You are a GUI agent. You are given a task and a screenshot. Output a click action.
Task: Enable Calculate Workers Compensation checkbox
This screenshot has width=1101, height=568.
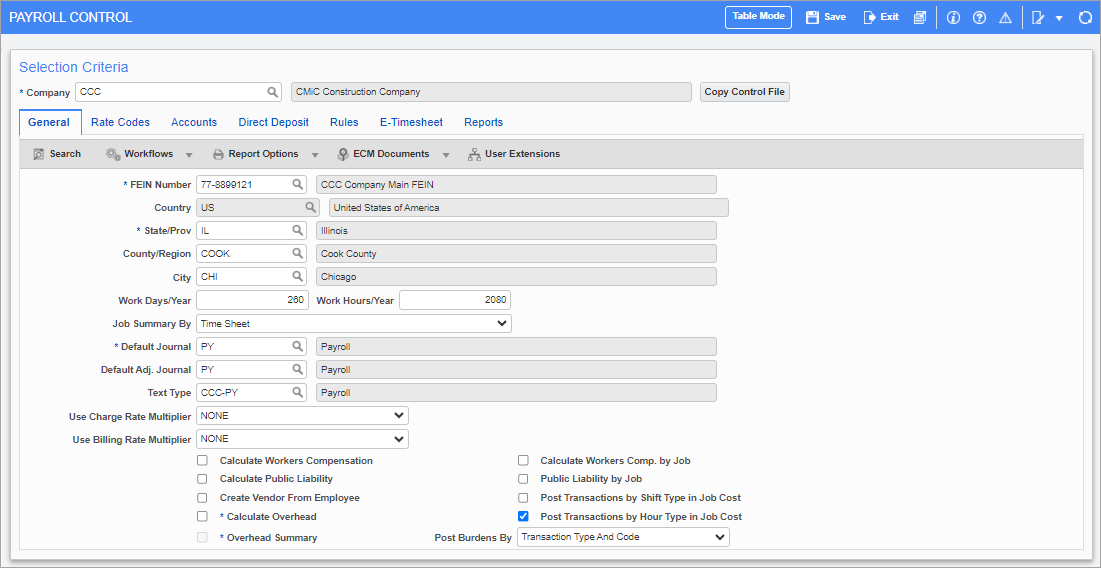pyautogui.click(x=203, y=461)
